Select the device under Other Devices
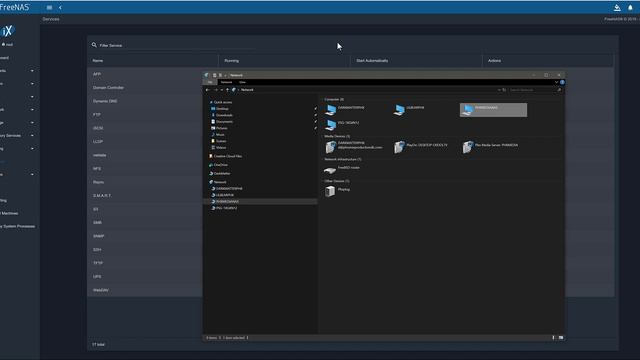 [x=330, y=191]
